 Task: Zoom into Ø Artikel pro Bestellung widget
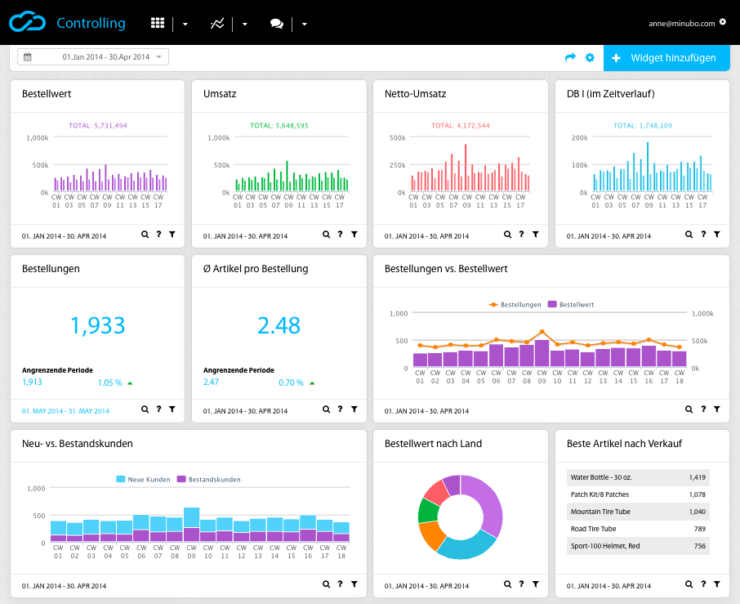326,409
